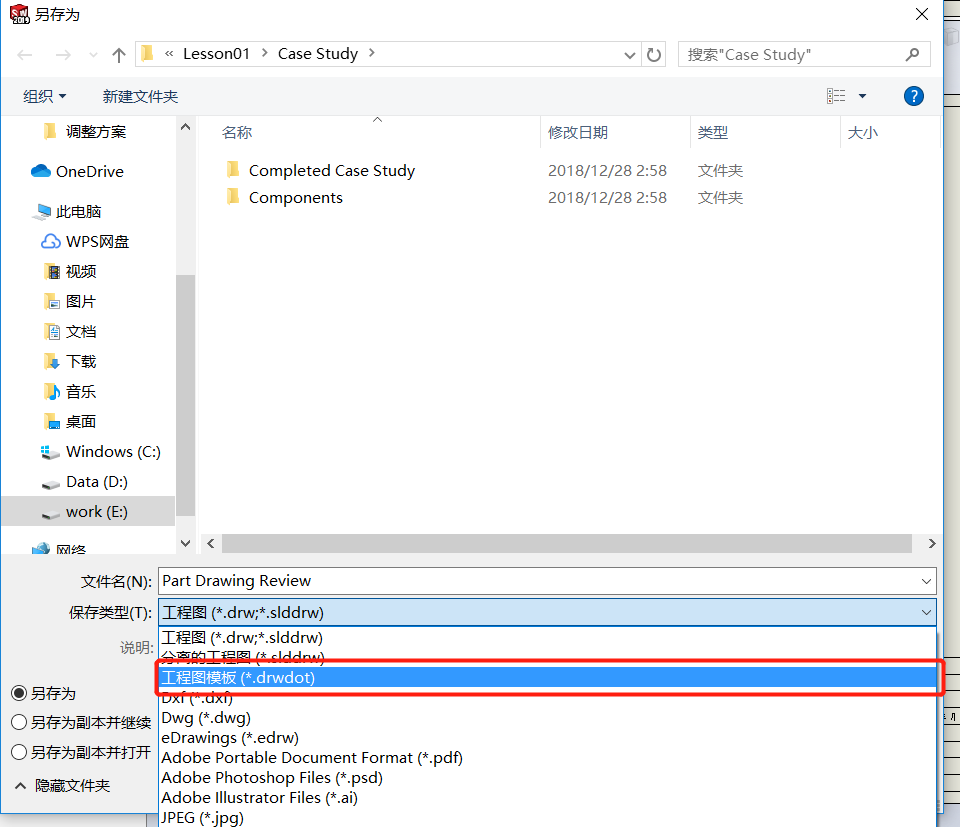Refresh the Case Study folder
Image resolution: width=960 pixels, height=827 pixels.
[654, 54]
